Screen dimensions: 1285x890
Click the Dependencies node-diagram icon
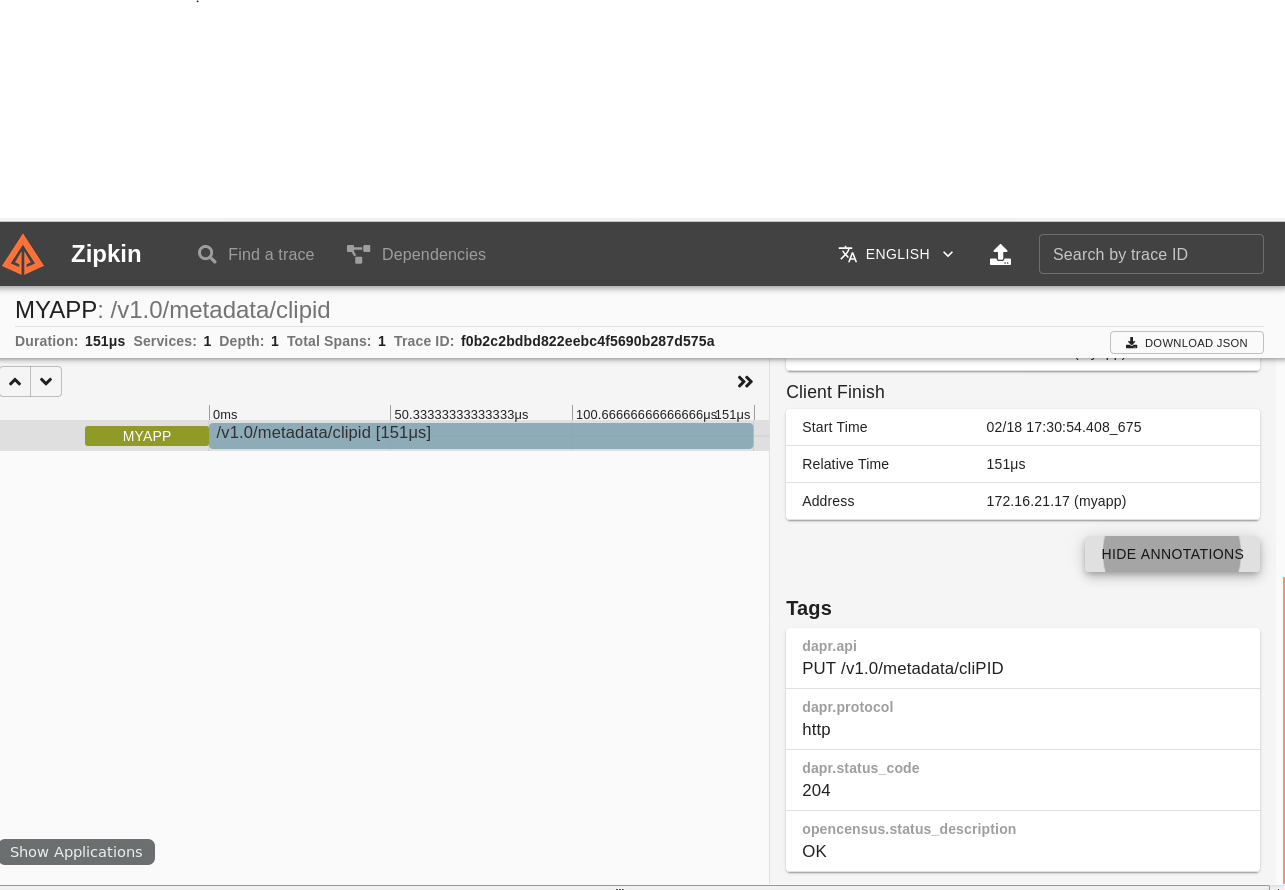point(358,254)
